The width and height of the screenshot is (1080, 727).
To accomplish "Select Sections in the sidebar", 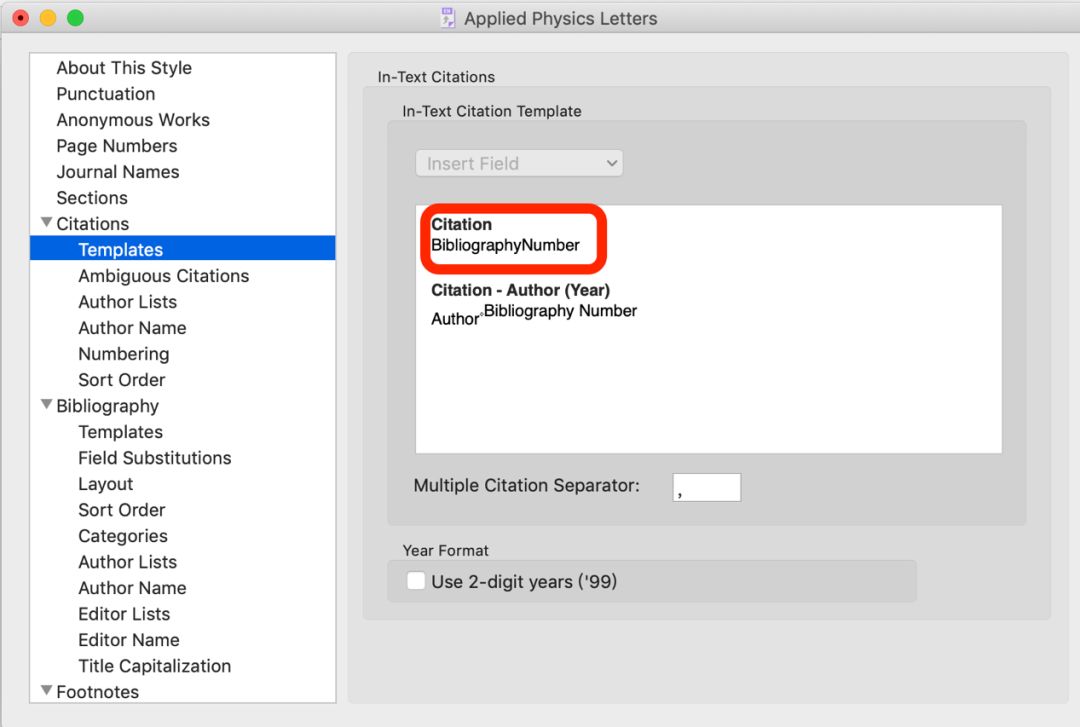I will 92,198.
